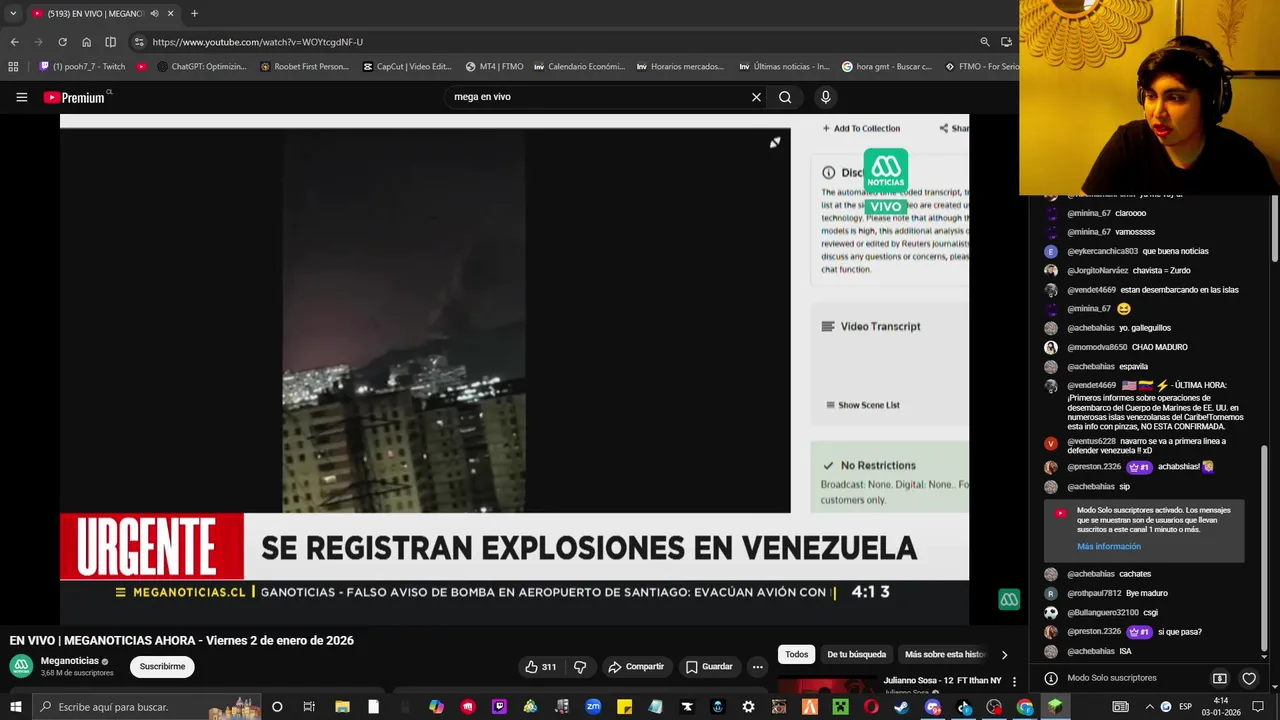This screenshot has height=720, width=1280.
Task: Open the 'Roobet First Person...' bookmark
Action: click(x=304, y=67)
